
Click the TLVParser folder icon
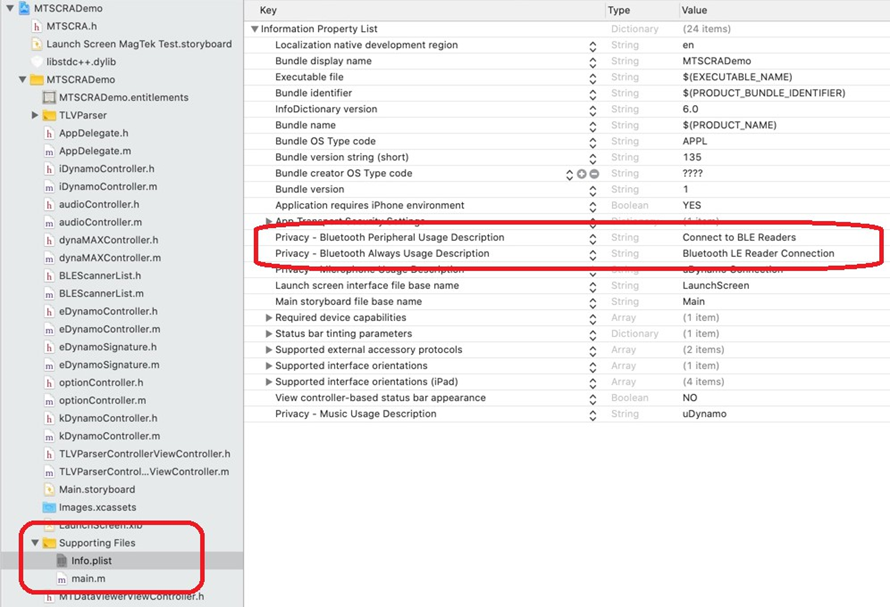49,115
